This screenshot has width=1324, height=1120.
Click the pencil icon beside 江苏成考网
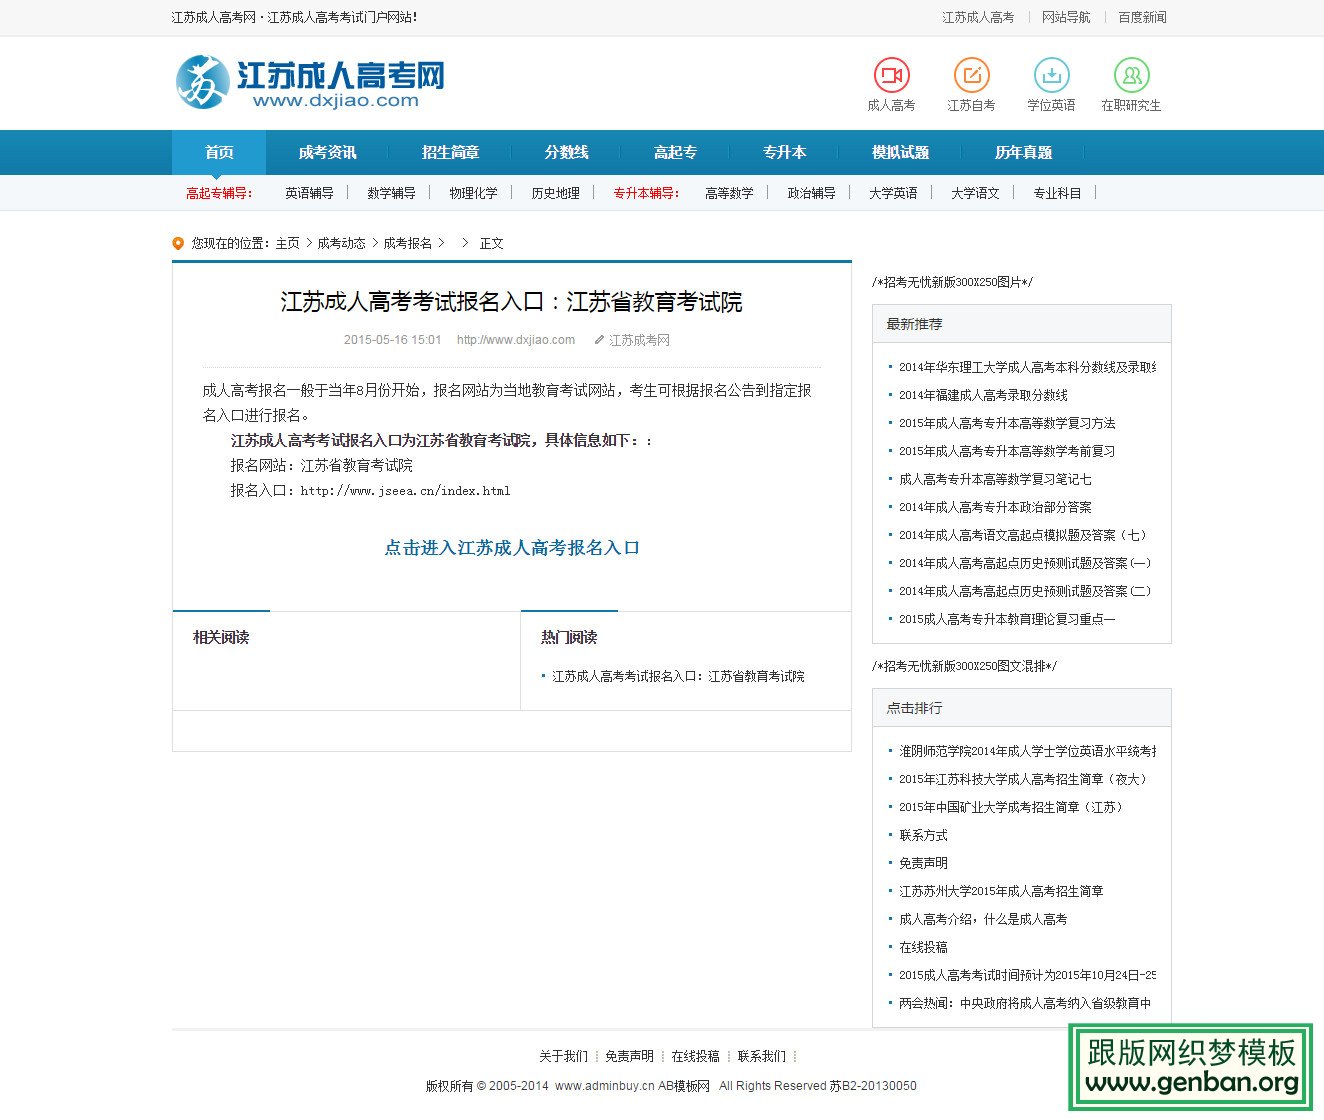click(597, 340)
